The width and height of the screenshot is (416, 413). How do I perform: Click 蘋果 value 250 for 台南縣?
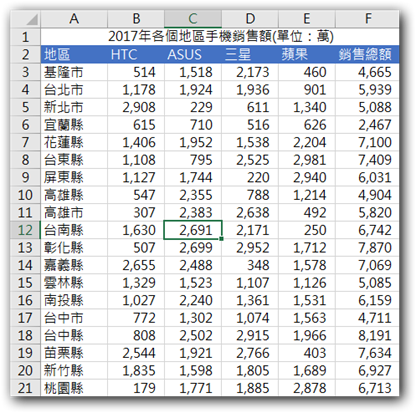click(x=307, y=230)
